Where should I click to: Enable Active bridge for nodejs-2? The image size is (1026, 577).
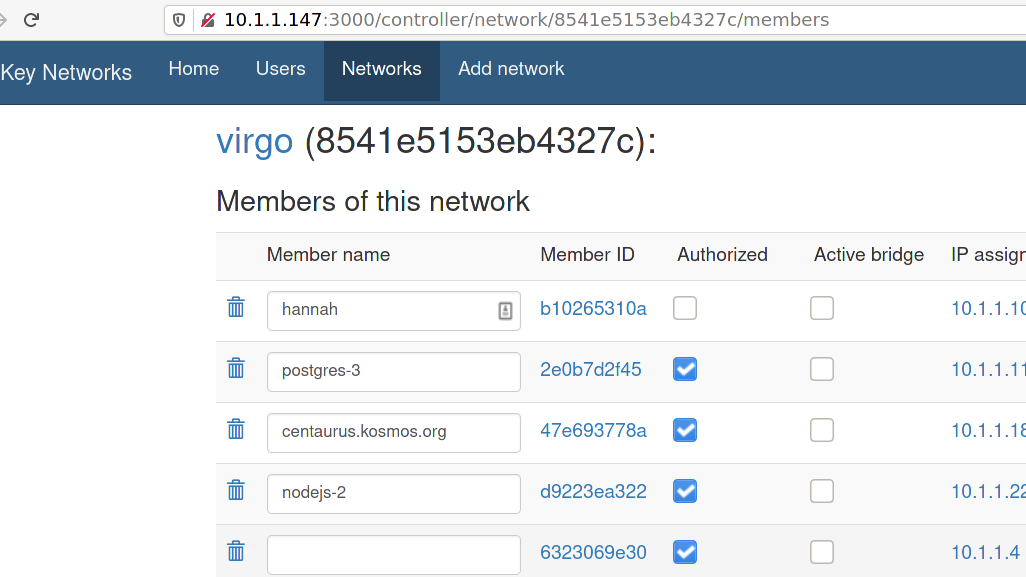click(x=822, y=491)
